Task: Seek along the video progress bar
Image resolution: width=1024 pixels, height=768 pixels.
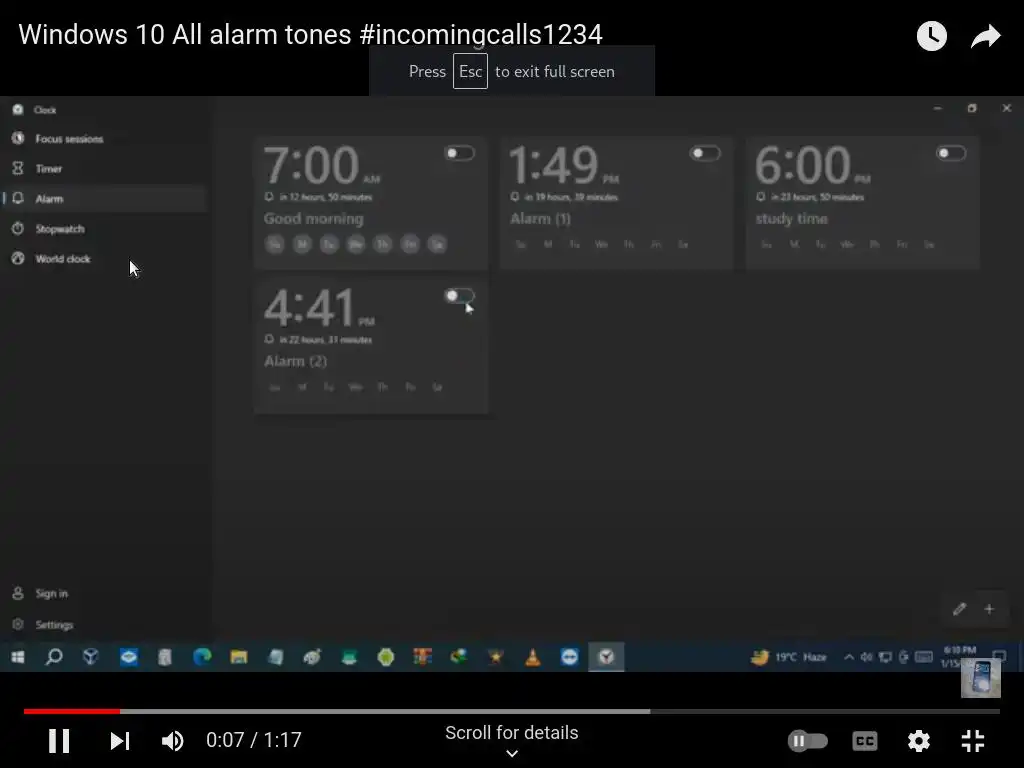Action: pyautogui.click(x=512, y=711)
